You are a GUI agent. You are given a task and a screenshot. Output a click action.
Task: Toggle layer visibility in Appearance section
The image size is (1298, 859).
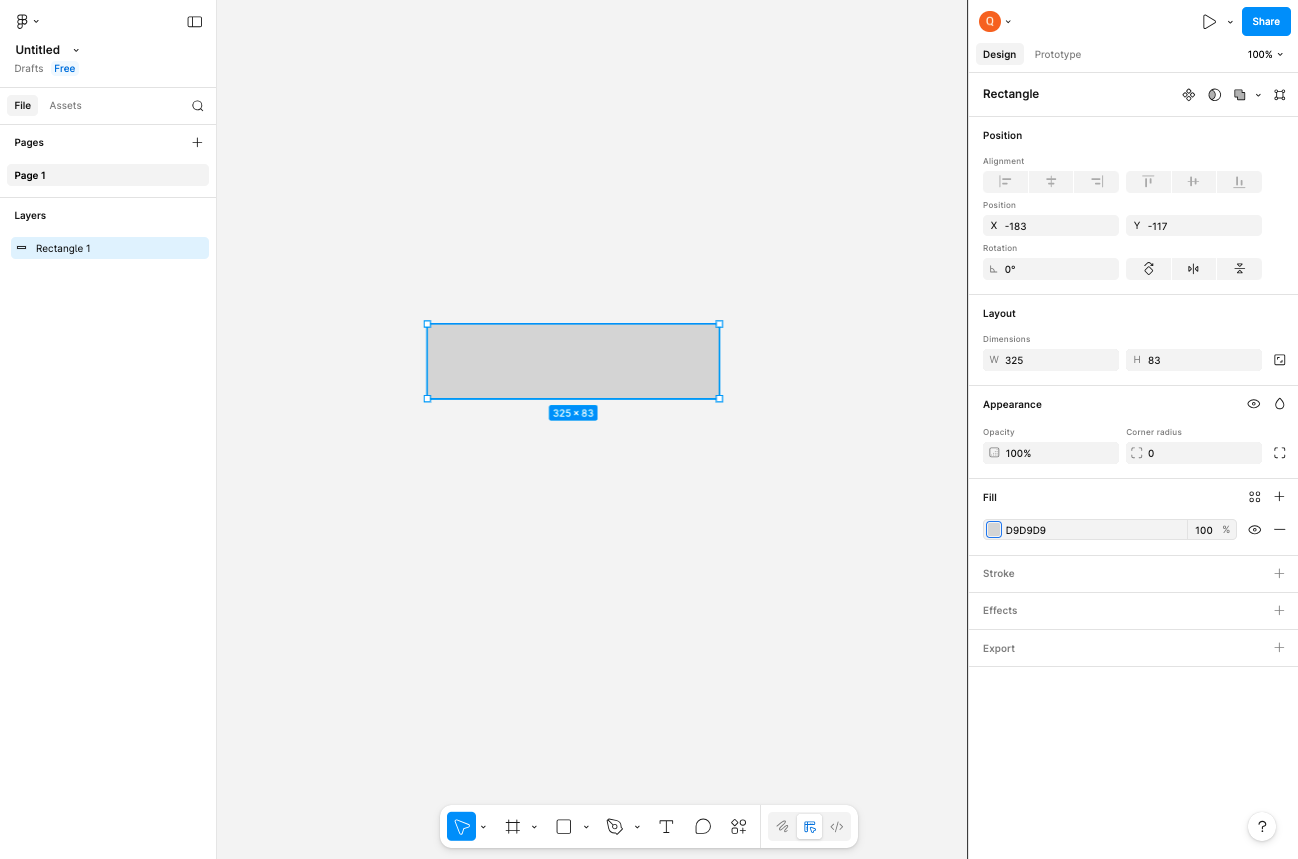click(1254, 405)
